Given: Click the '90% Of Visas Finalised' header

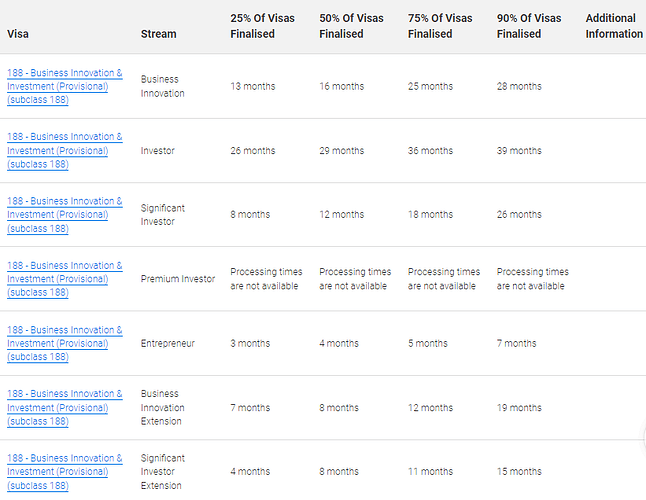Looking at the screenshot, I should click(529, 26).
